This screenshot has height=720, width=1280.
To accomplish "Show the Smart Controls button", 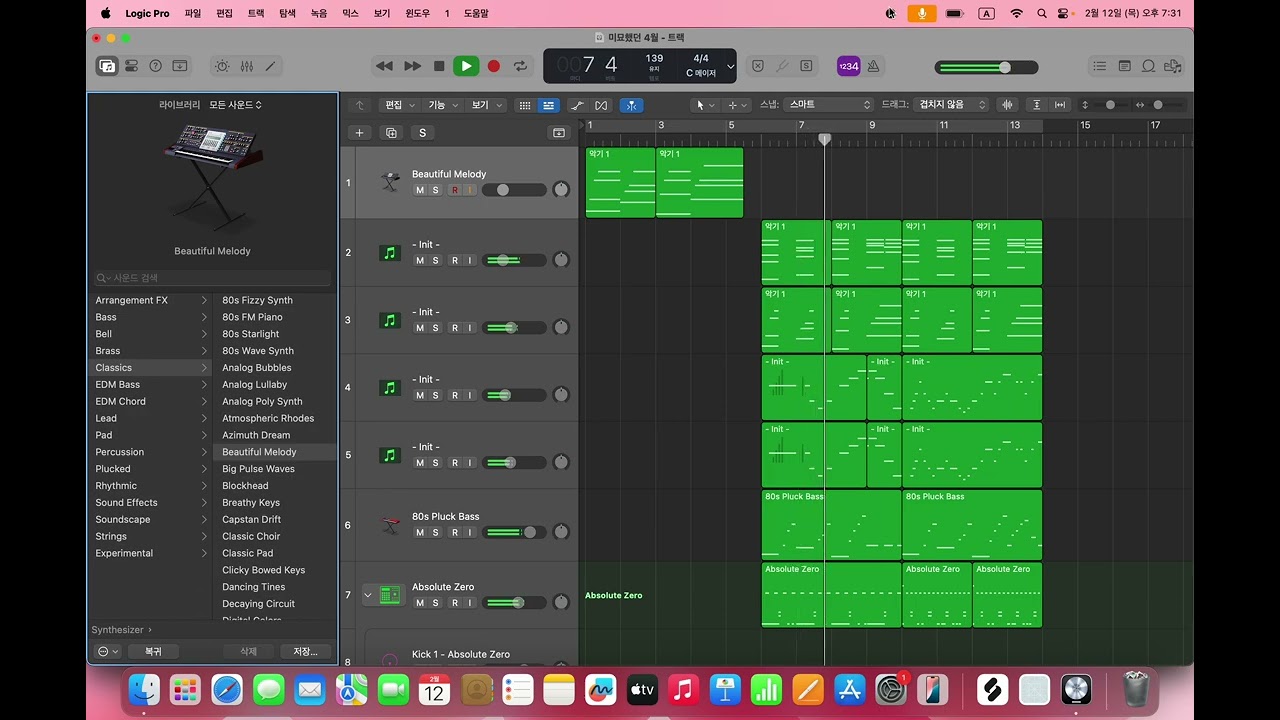I will [x=221, y=66].
